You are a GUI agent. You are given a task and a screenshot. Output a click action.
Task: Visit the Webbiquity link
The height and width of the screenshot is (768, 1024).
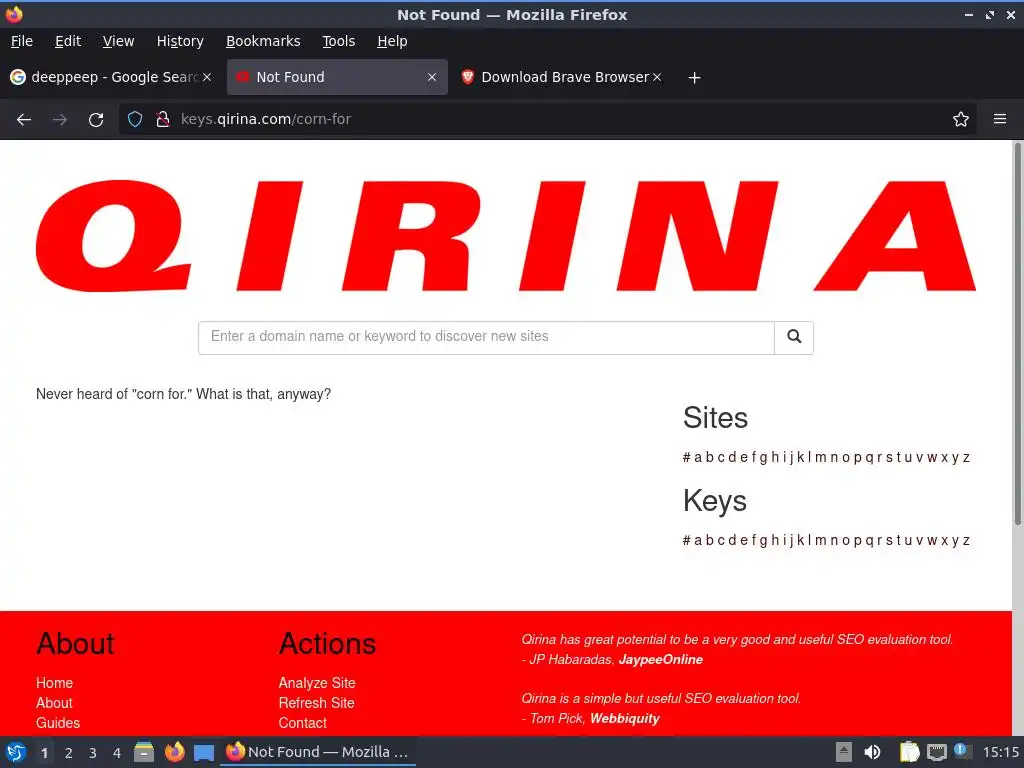click(x=624, y=719)
